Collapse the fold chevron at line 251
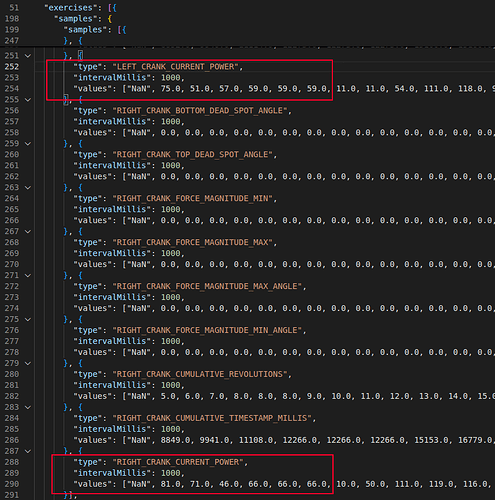 [x=28, y=56]
